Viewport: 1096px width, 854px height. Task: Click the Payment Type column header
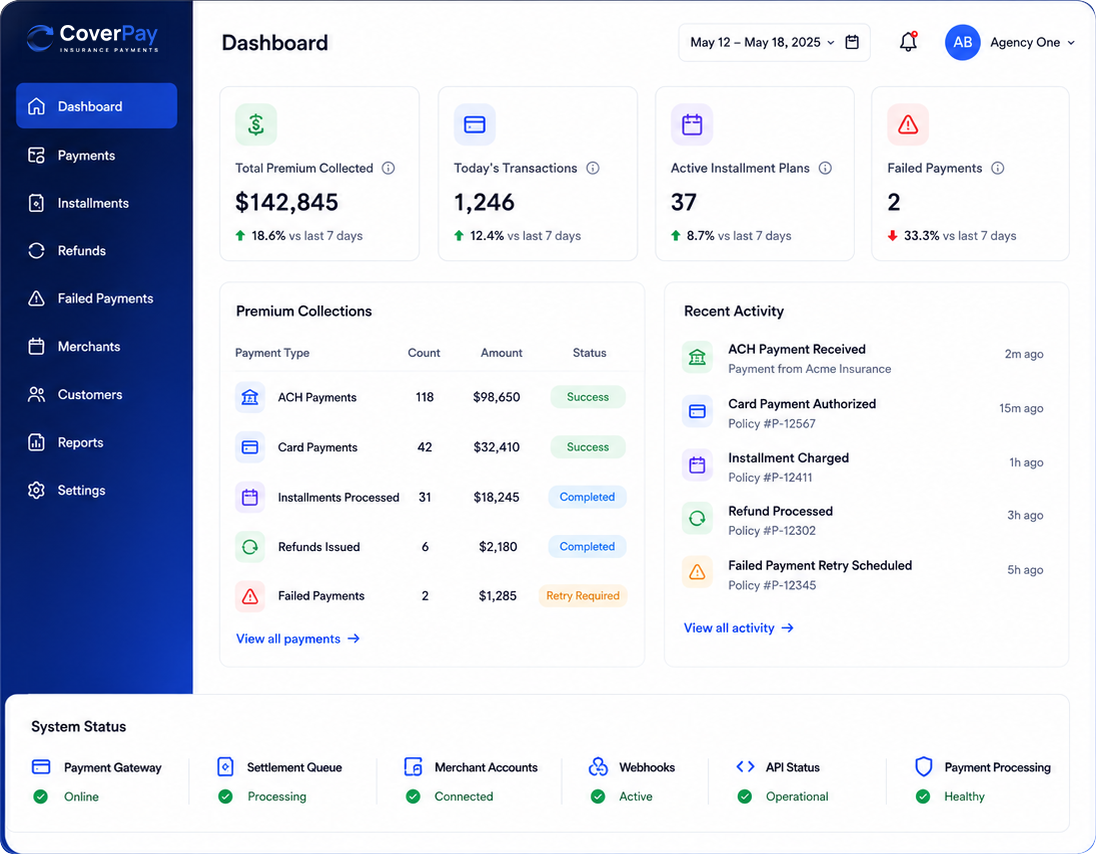[272, 353]
